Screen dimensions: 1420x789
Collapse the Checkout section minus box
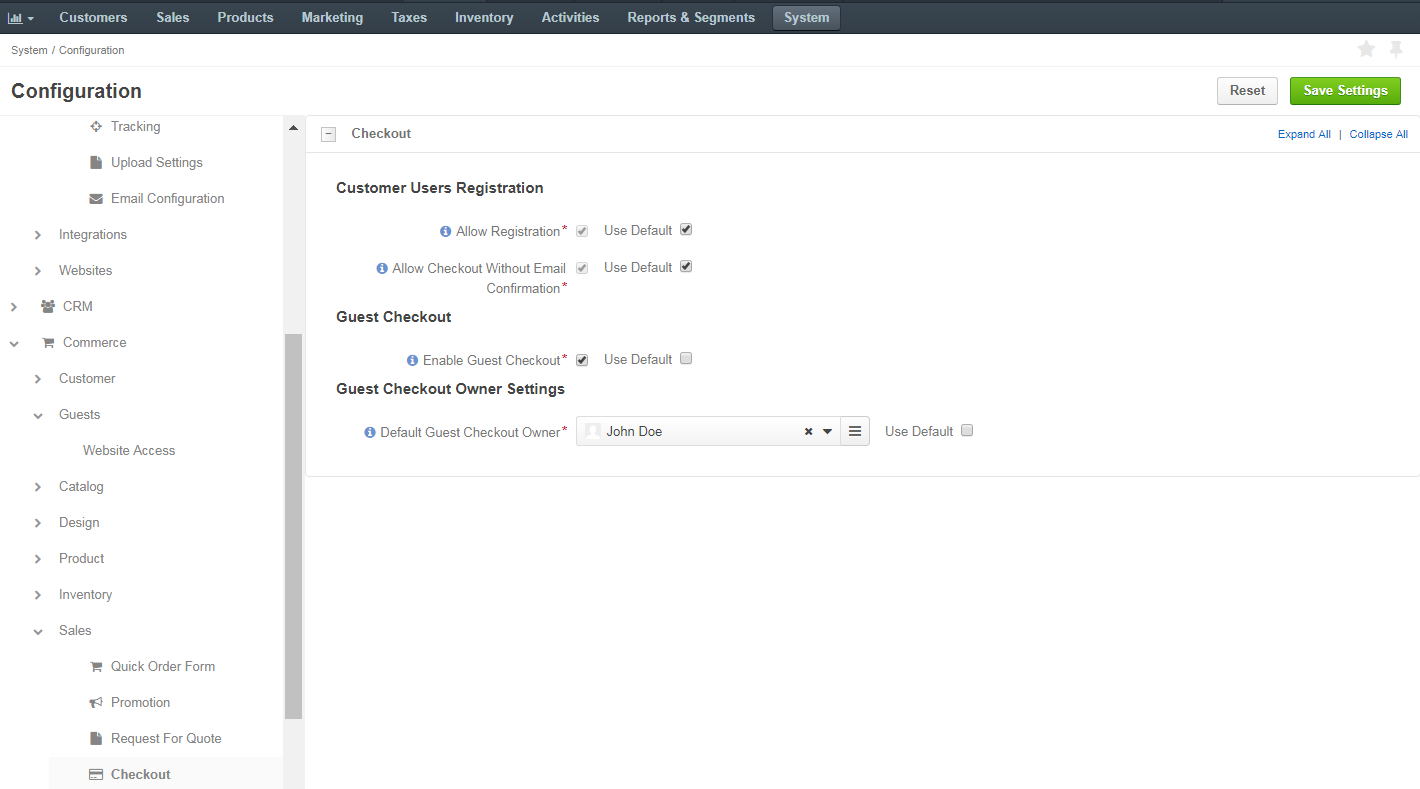click(328, 134)
